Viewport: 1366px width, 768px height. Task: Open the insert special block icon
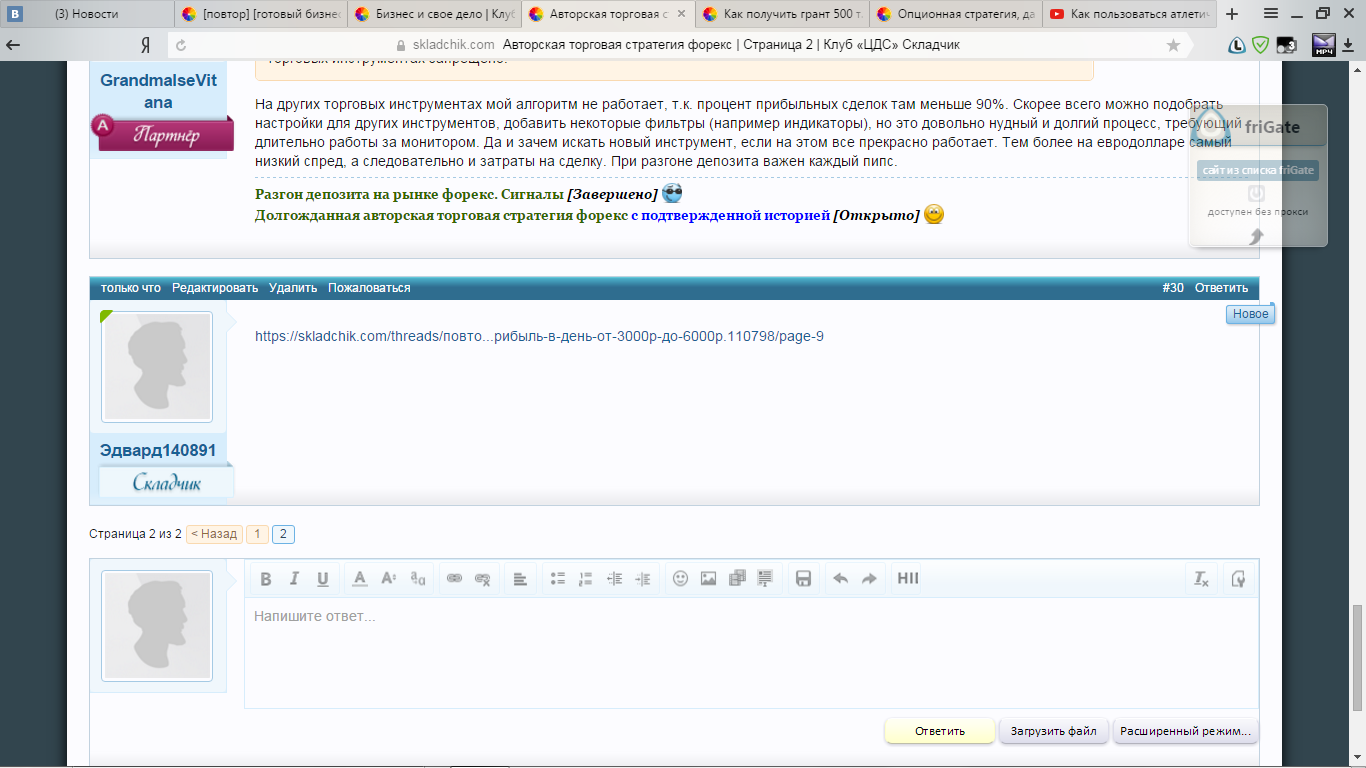pos(766,579)
